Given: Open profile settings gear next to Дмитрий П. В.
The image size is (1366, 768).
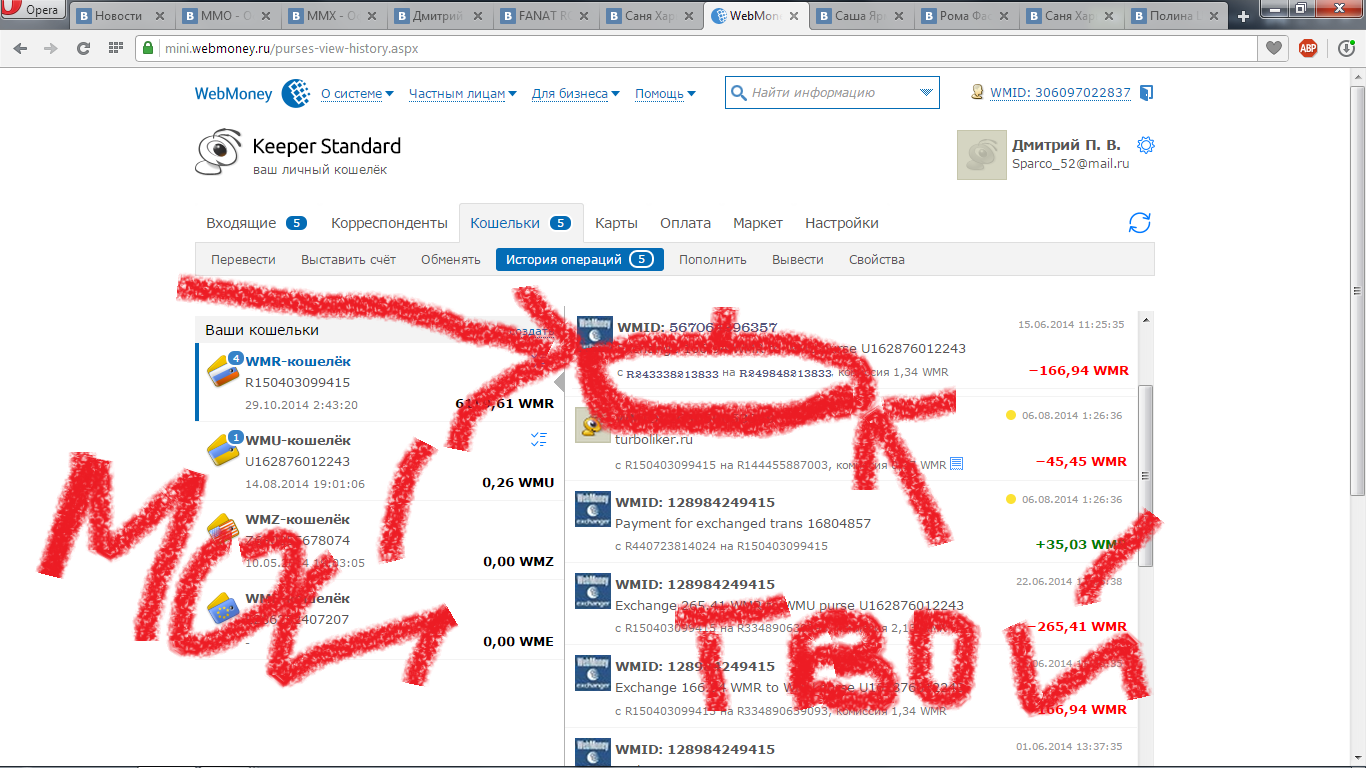Looking at the screenshot, I should tap(1146, 145).
